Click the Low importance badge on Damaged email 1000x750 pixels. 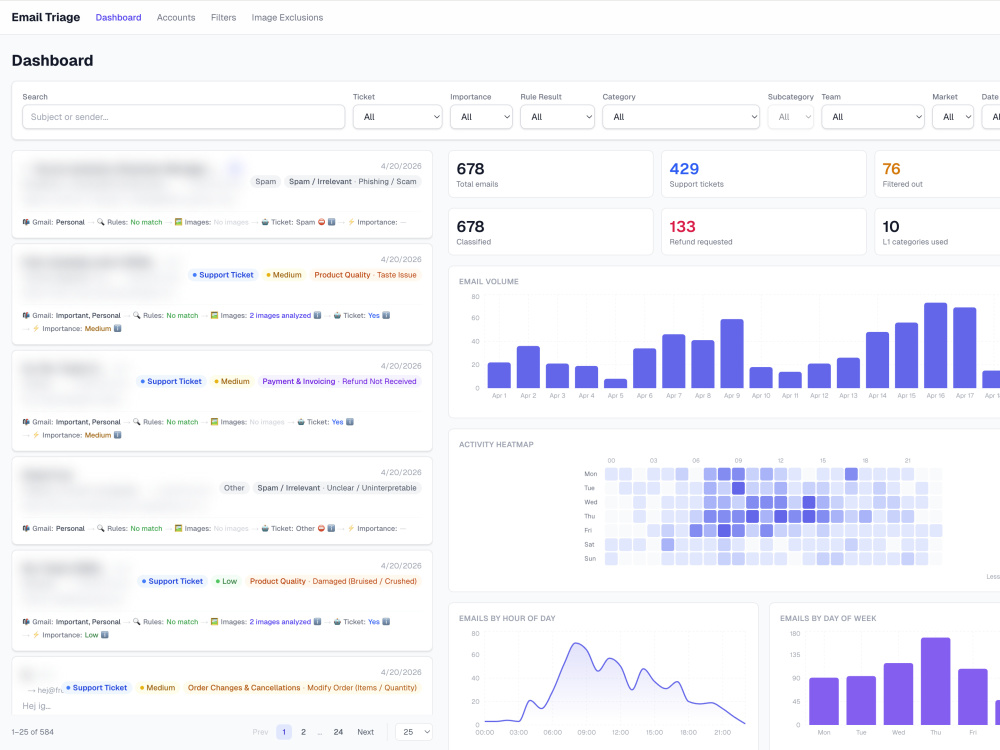point(226,581)
